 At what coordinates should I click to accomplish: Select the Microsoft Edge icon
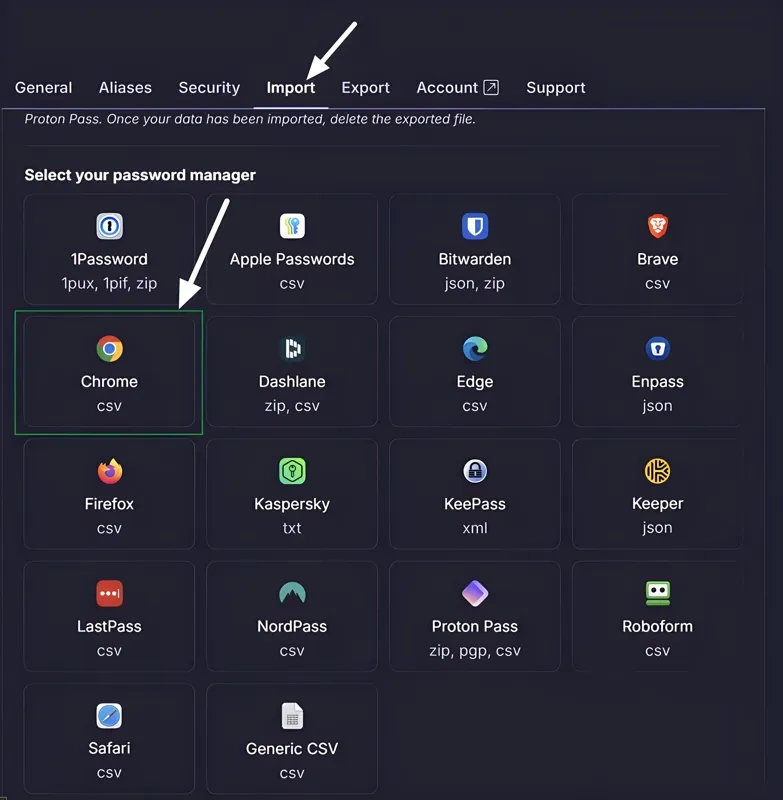tap(474, 349)
